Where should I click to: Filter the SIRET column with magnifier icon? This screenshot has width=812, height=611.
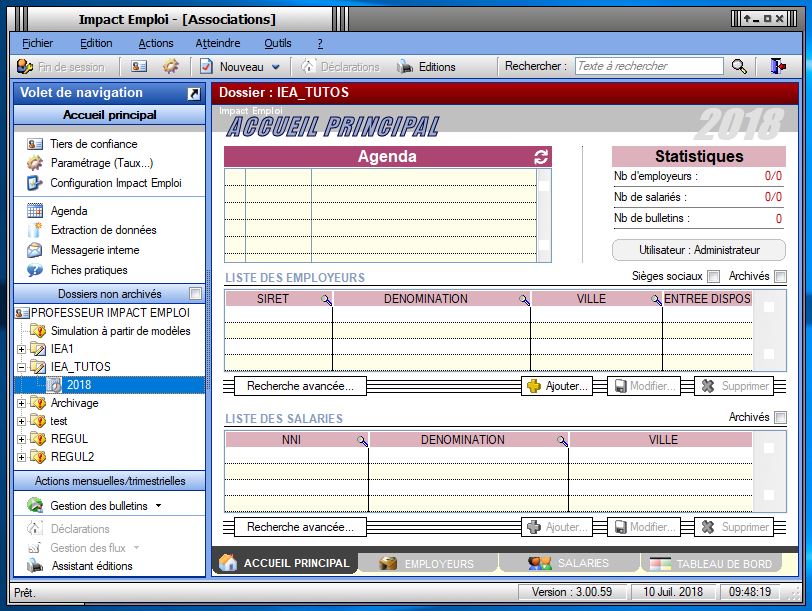[x=326, y=299]
